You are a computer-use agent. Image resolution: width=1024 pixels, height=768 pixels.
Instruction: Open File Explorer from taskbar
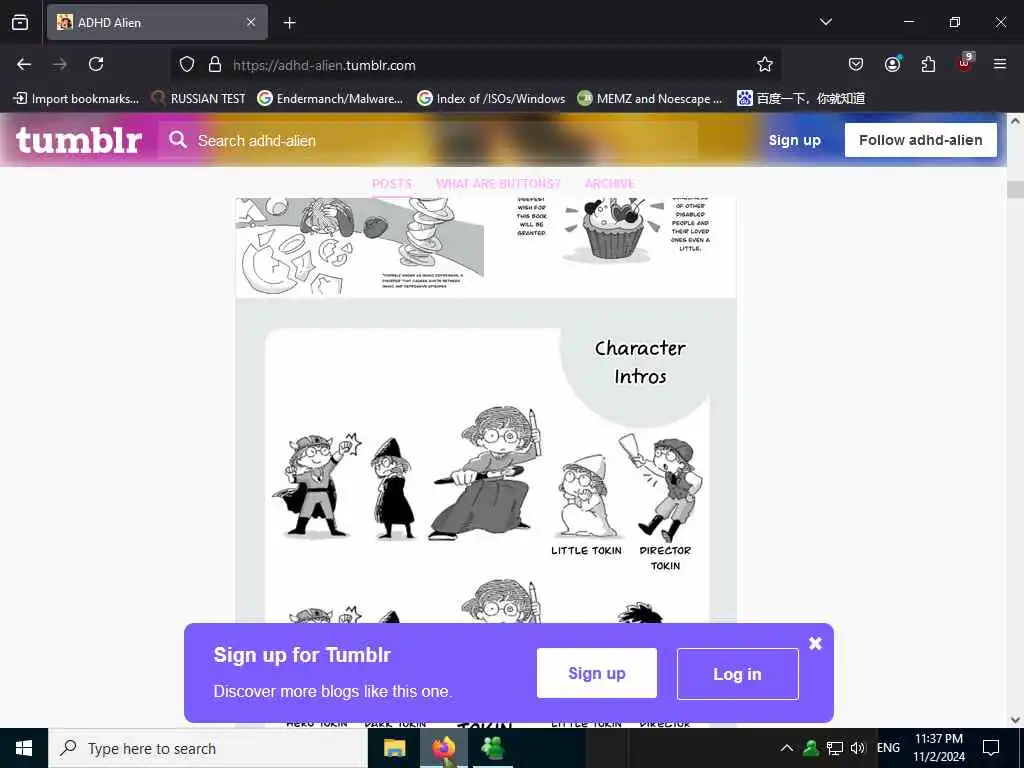pos(394,748)
